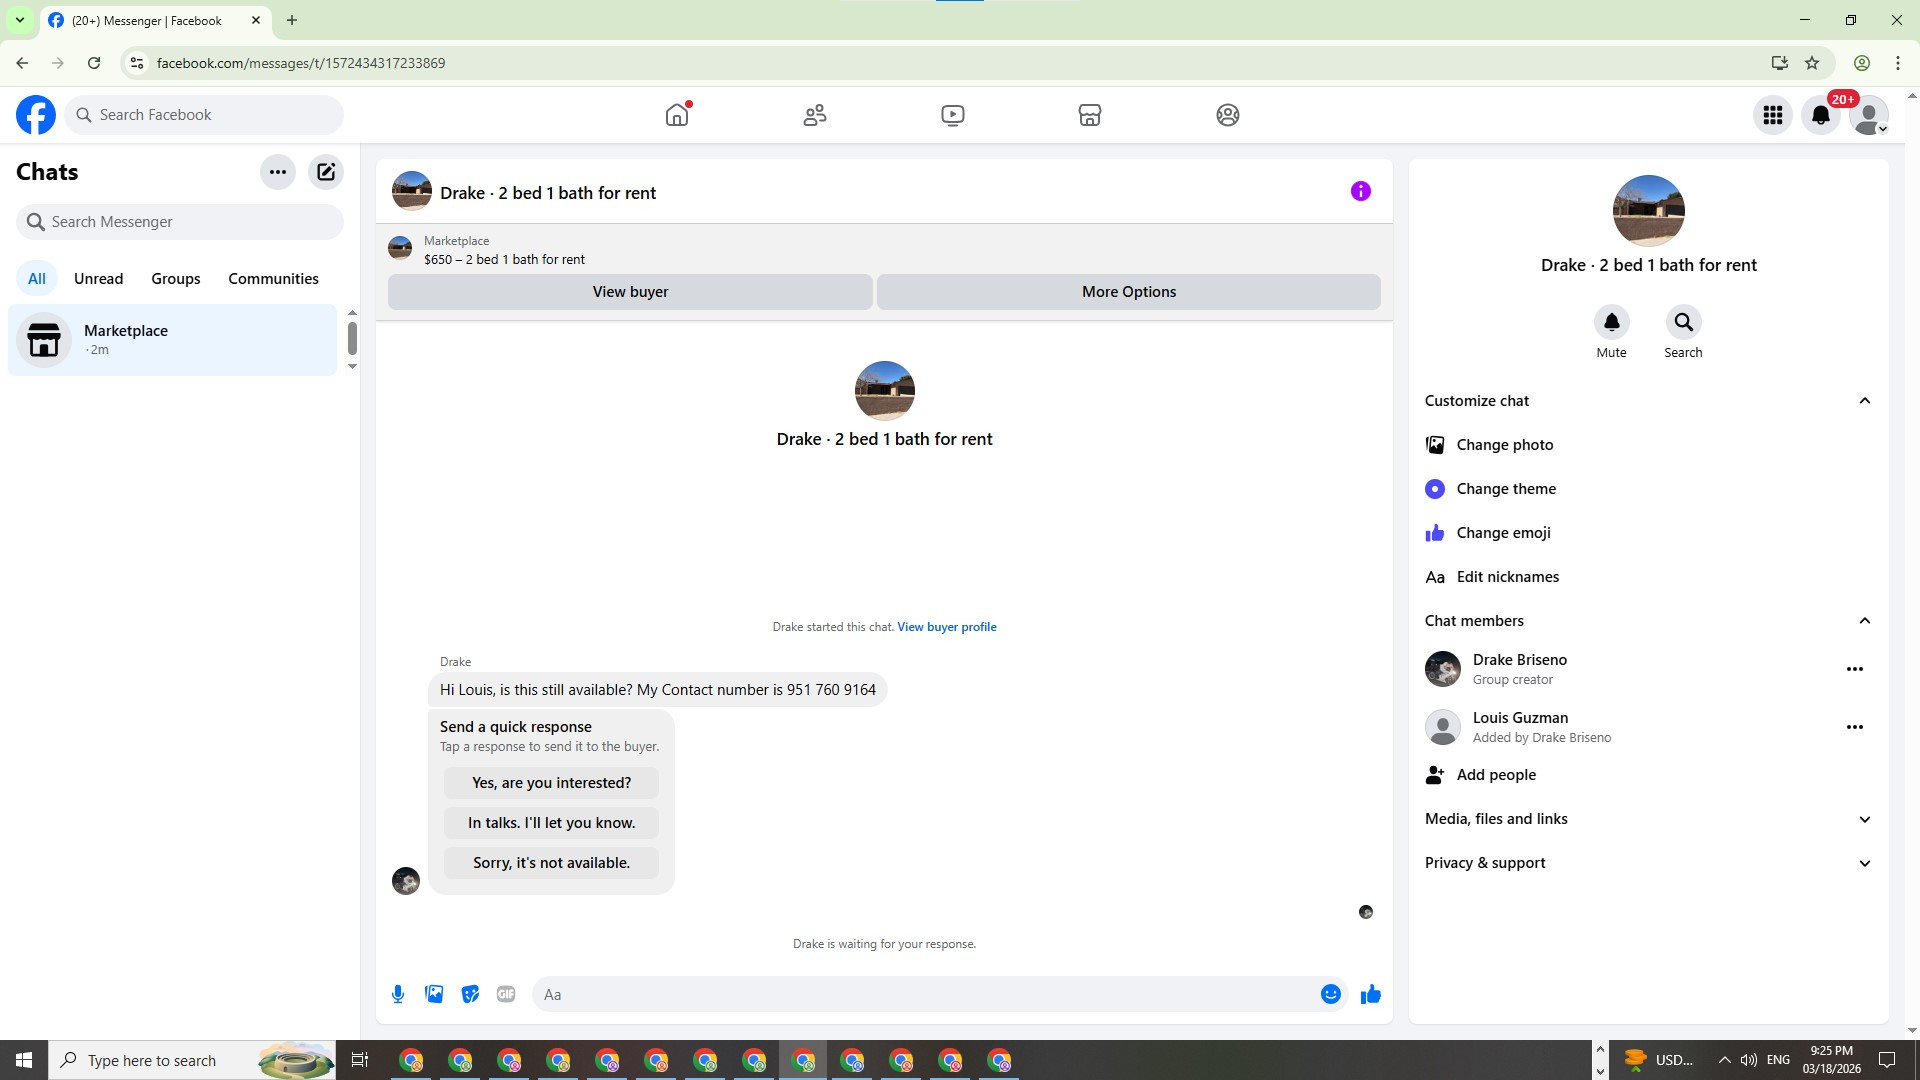The image size is (1920, 1080).
Task: Click the voice clip microphone icon
Action: pos(398,994)
